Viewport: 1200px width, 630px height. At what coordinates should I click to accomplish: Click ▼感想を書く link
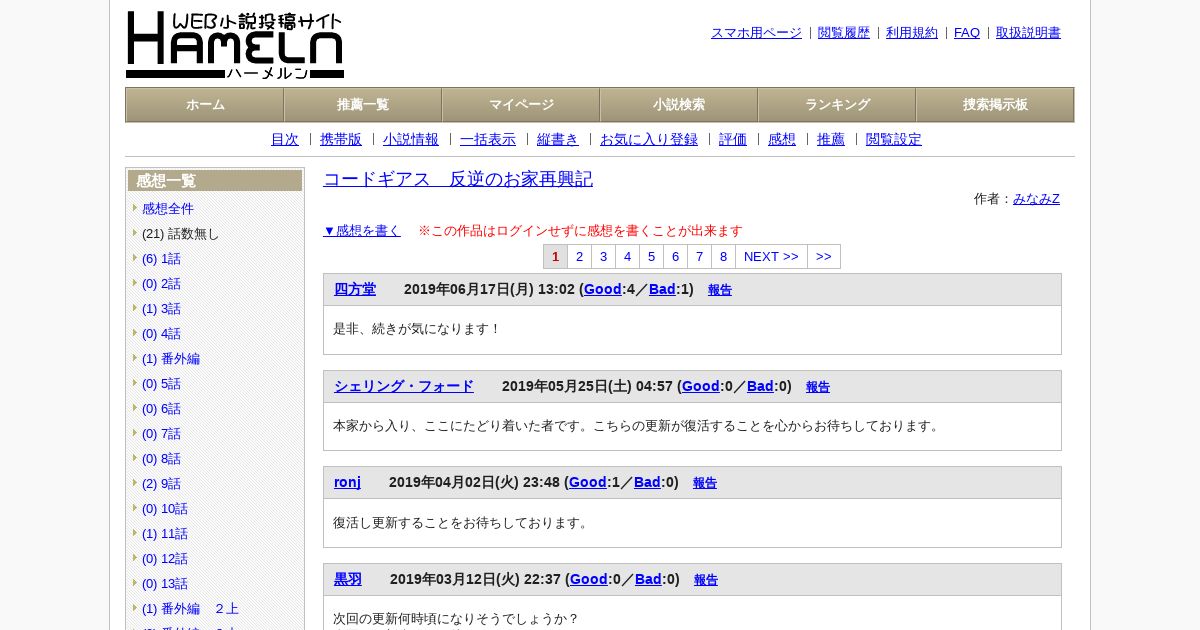[x=362, y=230]
